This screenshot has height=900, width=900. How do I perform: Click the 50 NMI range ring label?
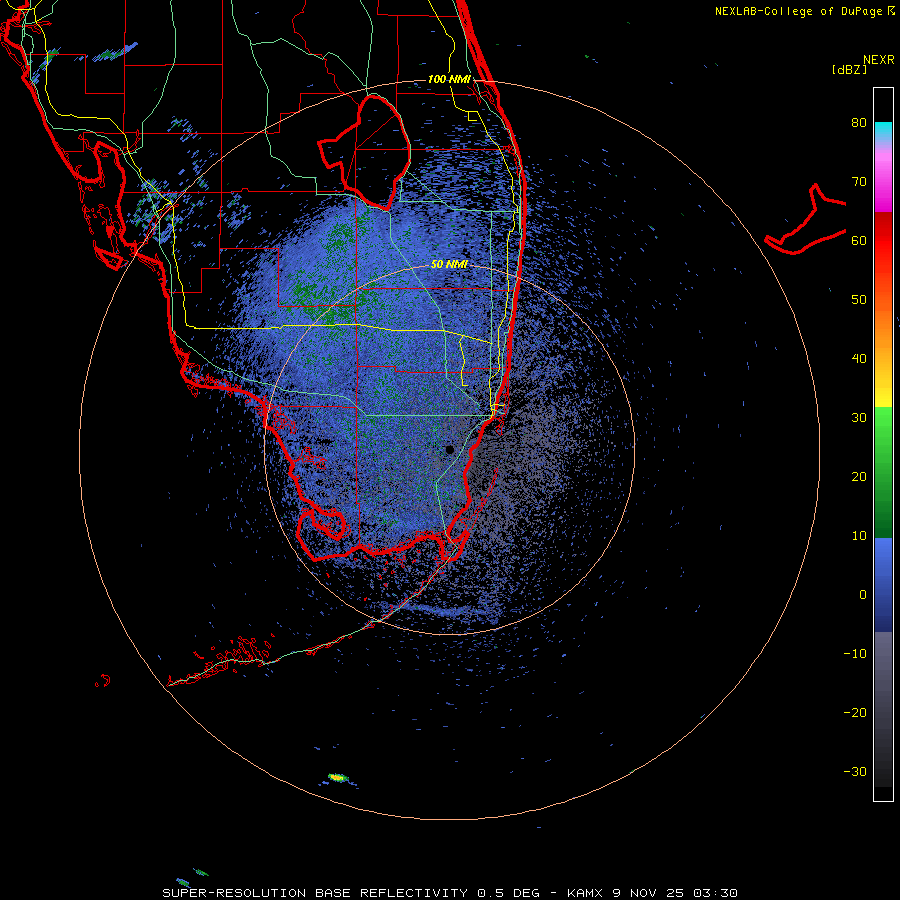point(449,264)
